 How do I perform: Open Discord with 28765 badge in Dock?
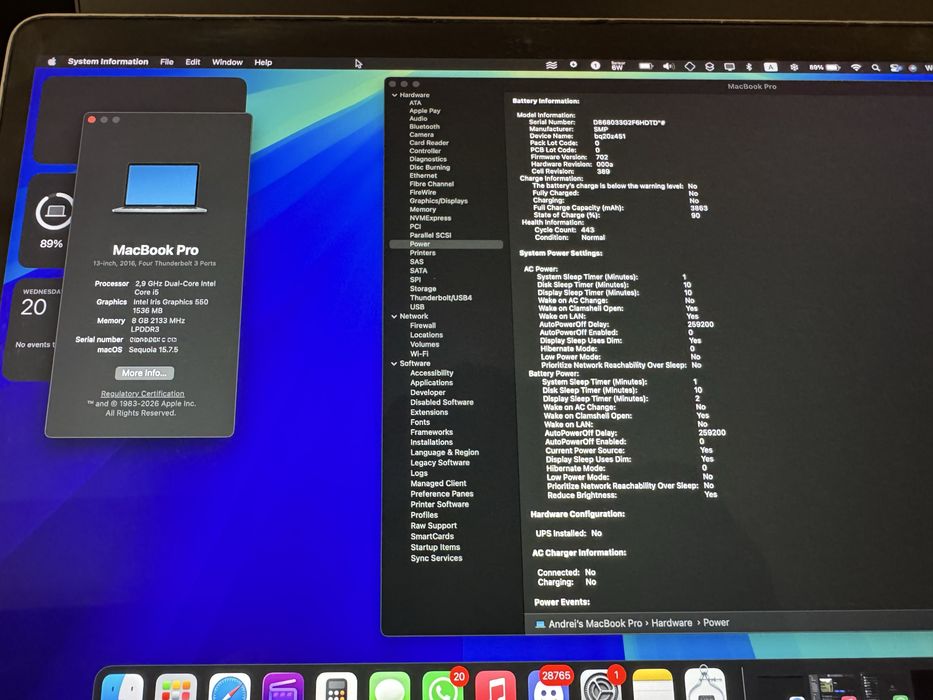click(548, 686)
